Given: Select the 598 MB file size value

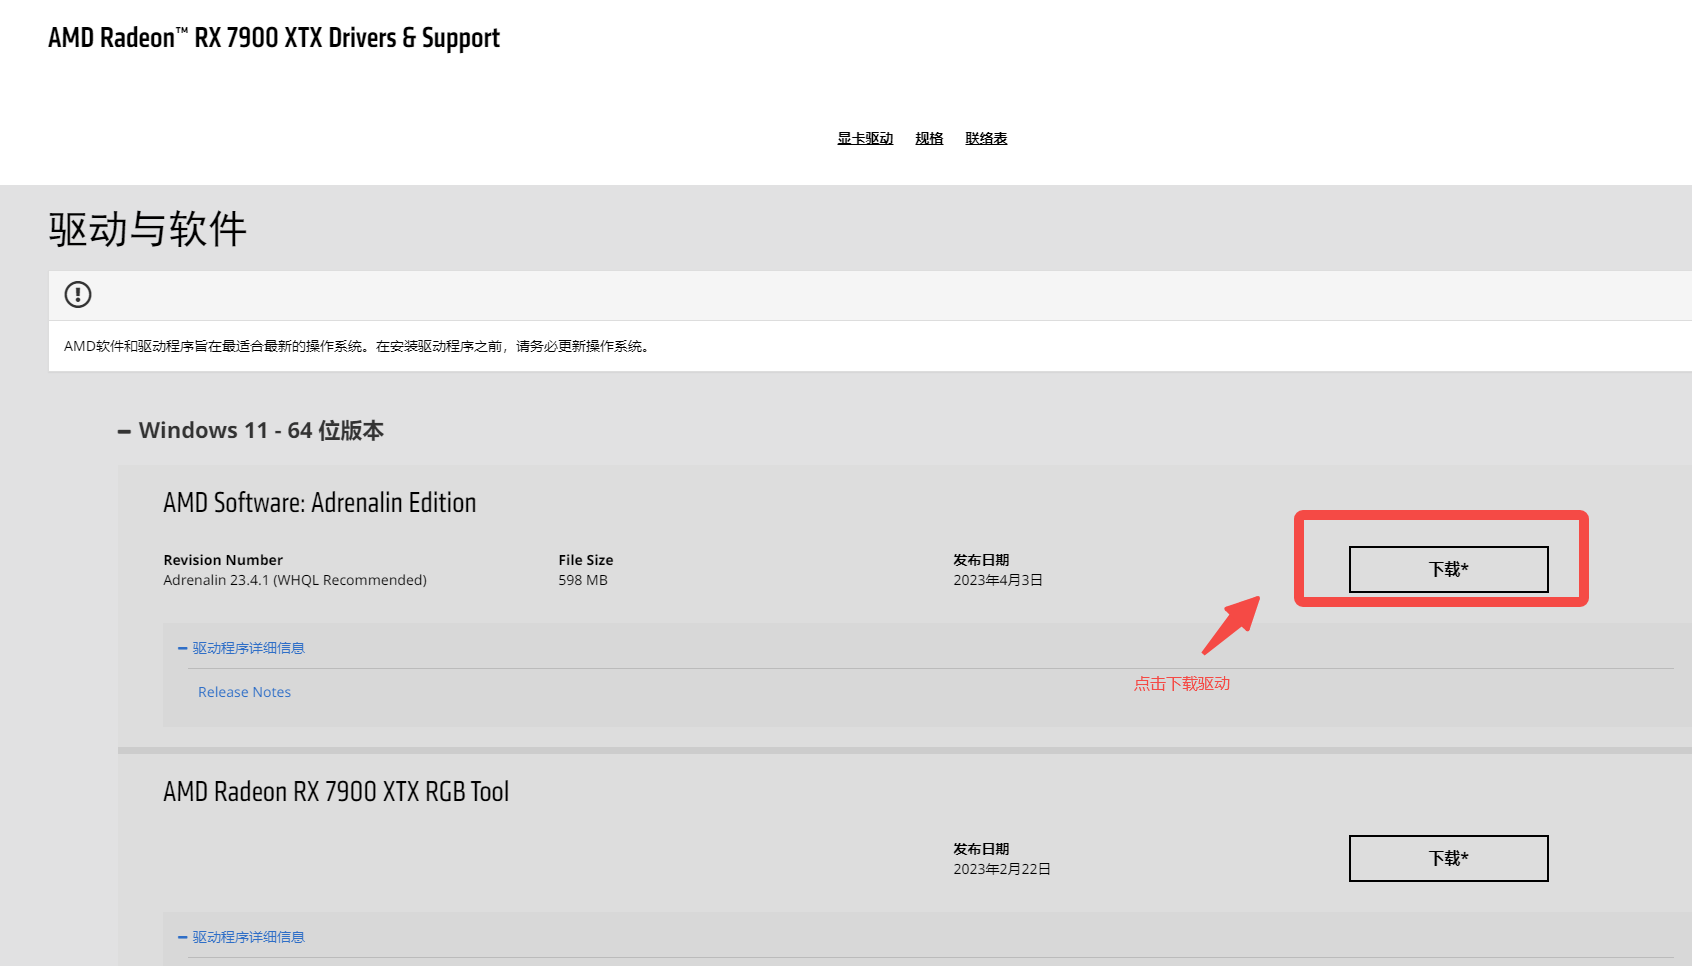Looking at the screenshot, I should point(583,580).
